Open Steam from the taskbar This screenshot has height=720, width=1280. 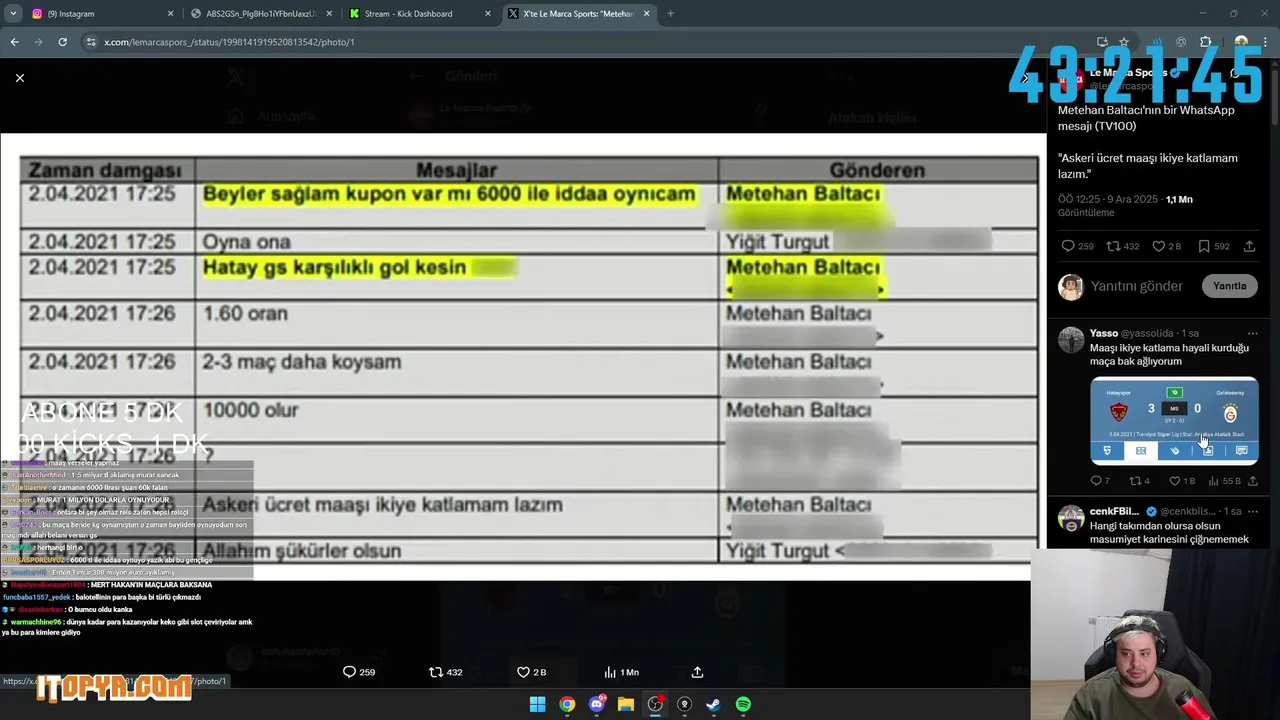[713, 704]
